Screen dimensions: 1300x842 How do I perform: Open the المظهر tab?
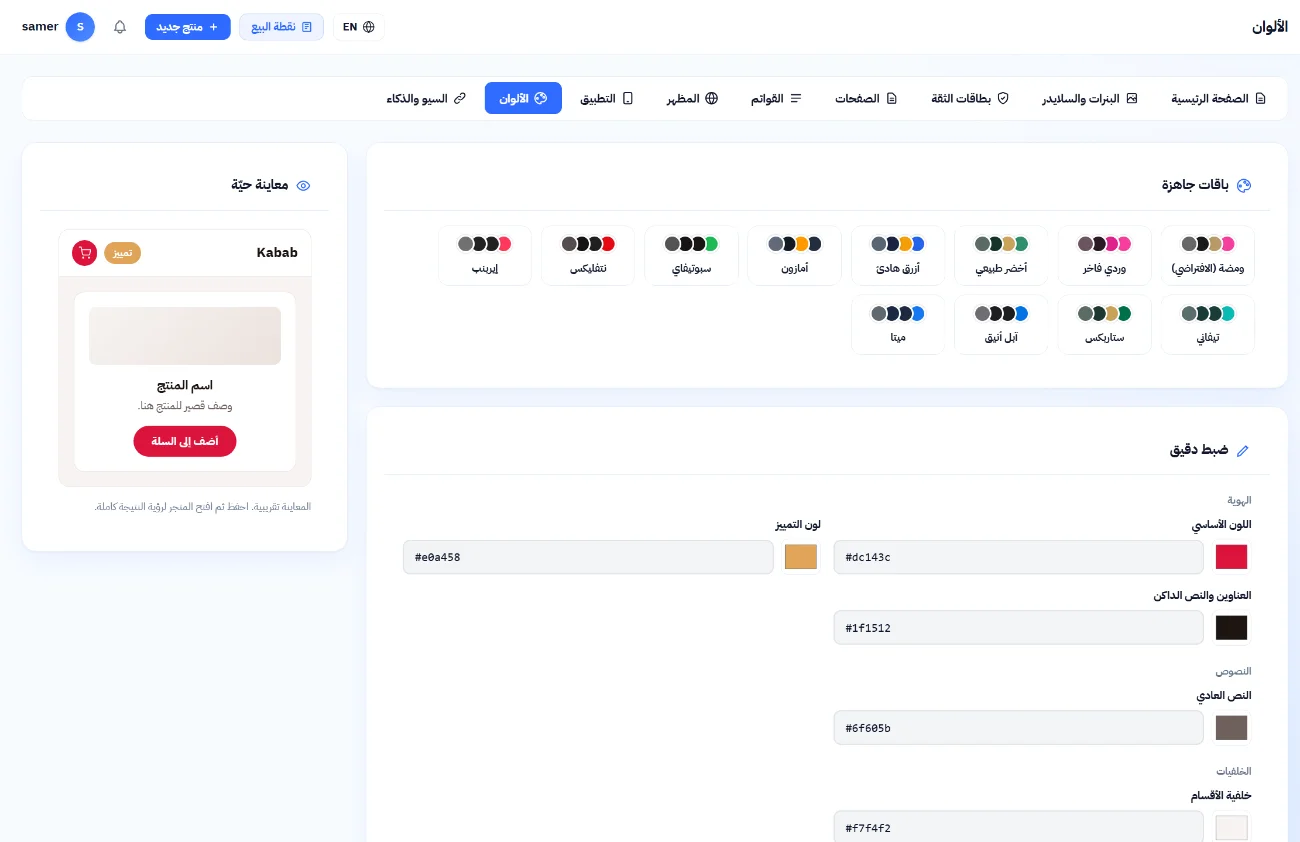(x=693, y=99)
